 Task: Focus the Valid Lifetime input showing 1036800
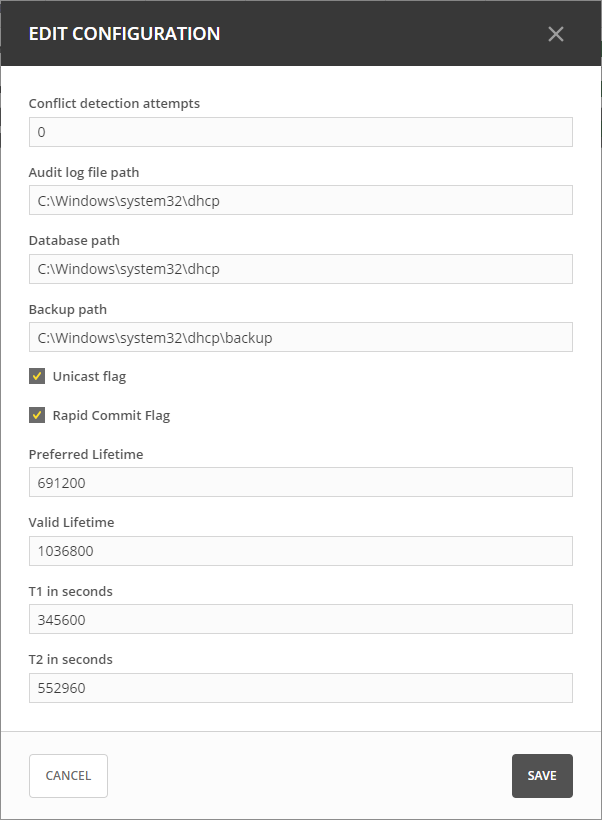300,551
